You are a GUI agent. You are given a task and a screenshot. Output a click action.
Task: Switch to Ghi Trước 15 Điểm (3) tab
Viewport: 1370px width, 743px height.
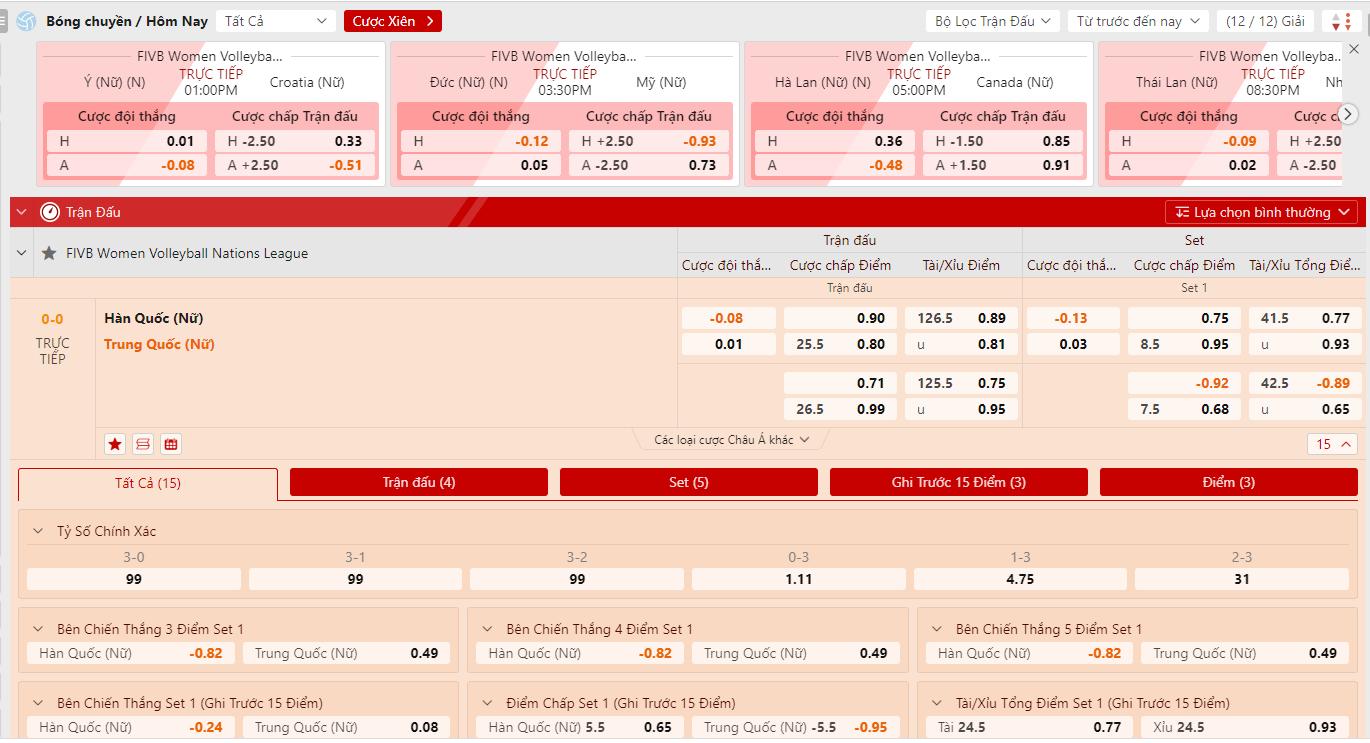(959, 482)
